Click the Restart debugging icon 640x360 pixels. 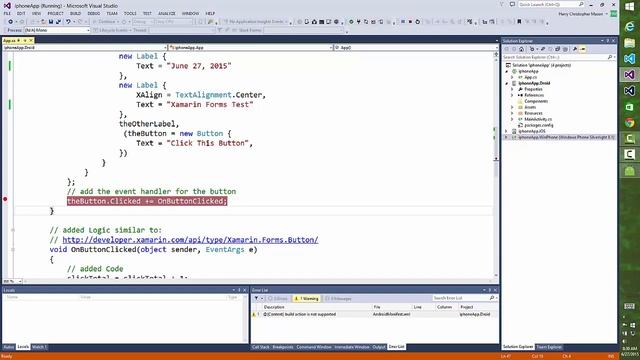[x=418, y=22]
